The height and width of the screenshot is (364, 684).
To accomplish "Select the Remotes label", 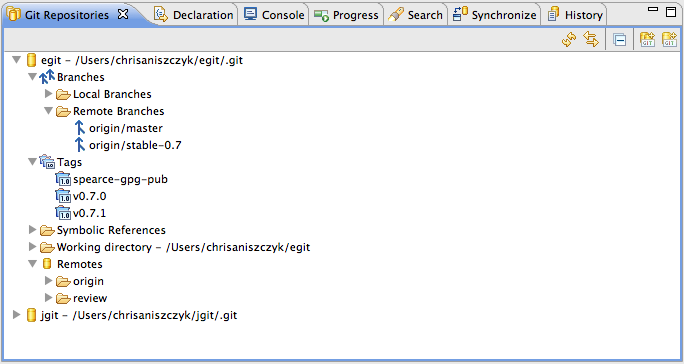I will point(79,264).
